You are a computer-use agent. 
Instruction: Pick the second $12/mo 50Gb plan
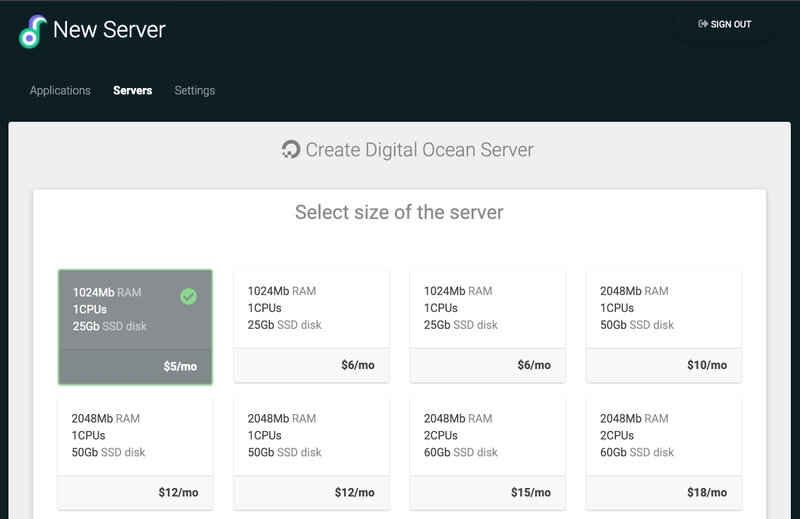[x=311, y=453]
